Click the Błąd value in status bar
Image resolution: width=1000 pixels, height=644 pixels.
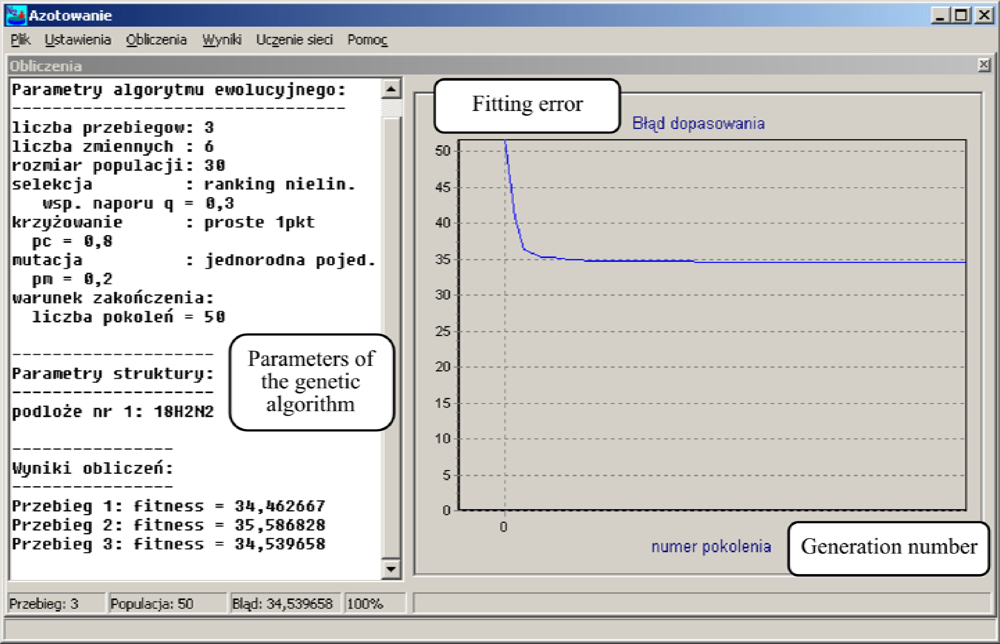pos(283,603)
